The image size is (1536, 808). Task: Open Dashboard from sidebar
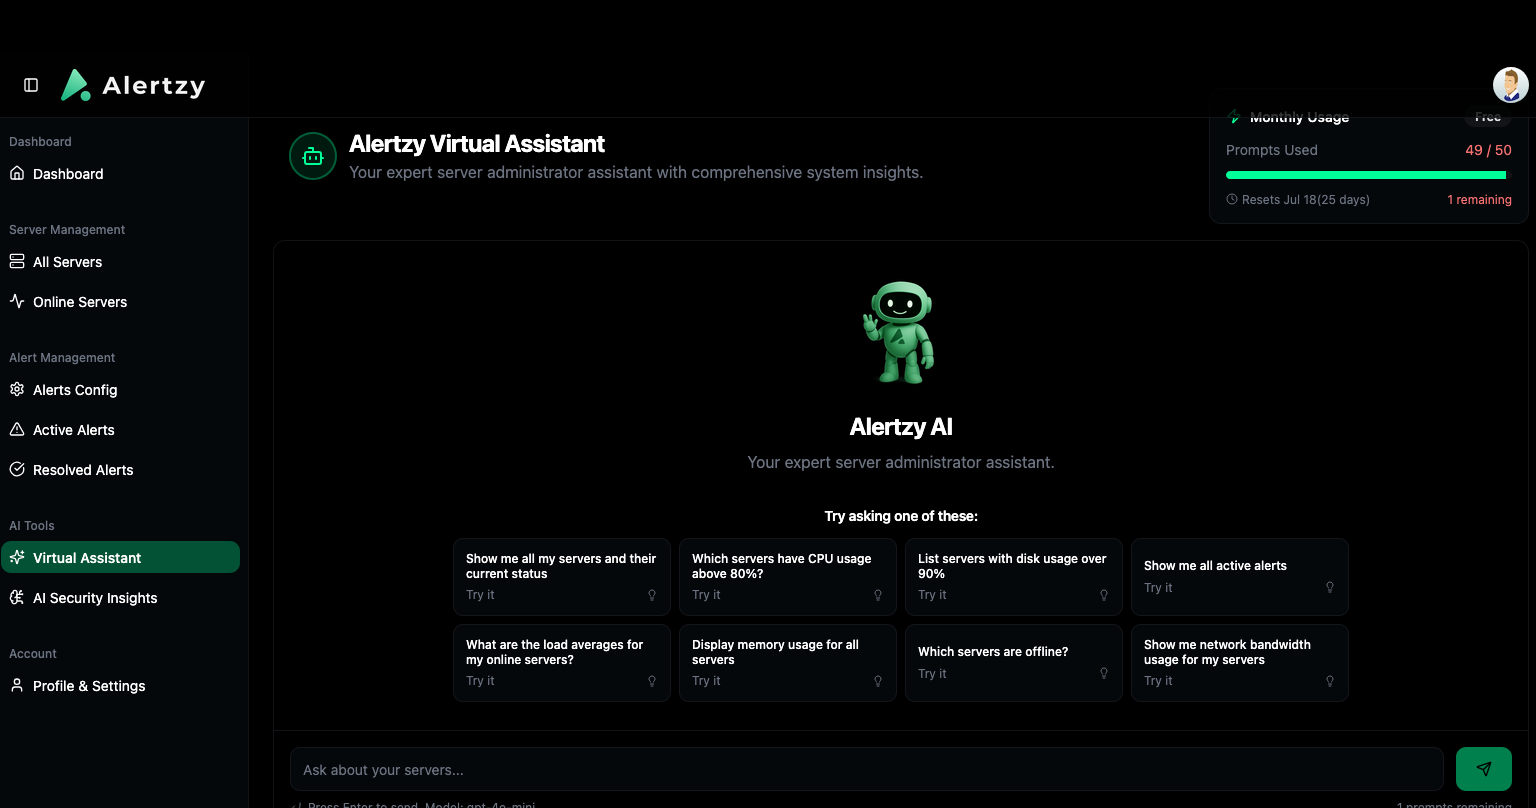pyautogui.click(x=120, y=174)
